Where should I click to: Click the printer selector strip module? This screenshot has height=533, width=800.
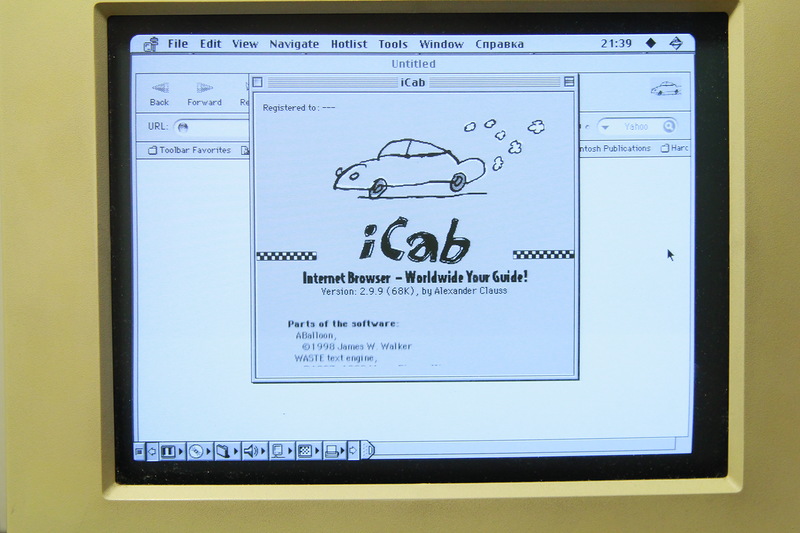click(332, 451)
